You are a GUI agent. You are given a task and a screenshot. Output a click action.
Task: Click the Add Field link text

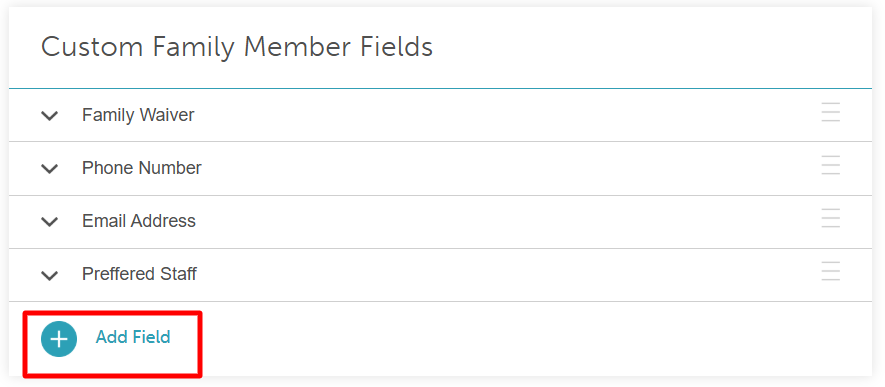[133, 337]
